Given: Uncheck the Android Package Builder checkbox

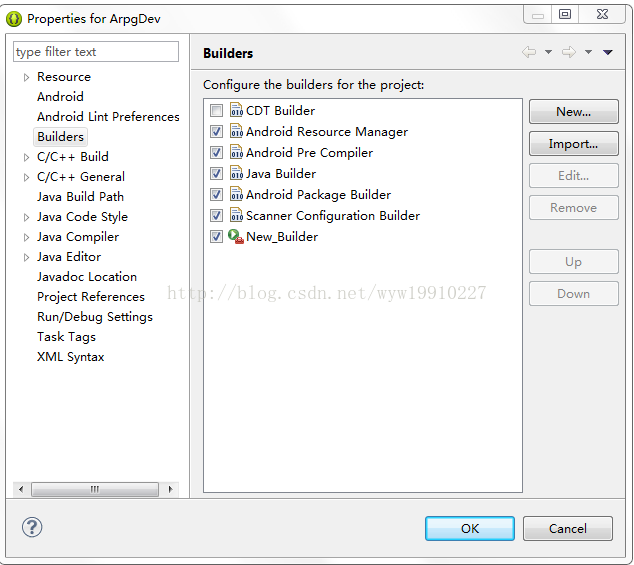Looking at the screenshot, I should [x=216, y=195].
